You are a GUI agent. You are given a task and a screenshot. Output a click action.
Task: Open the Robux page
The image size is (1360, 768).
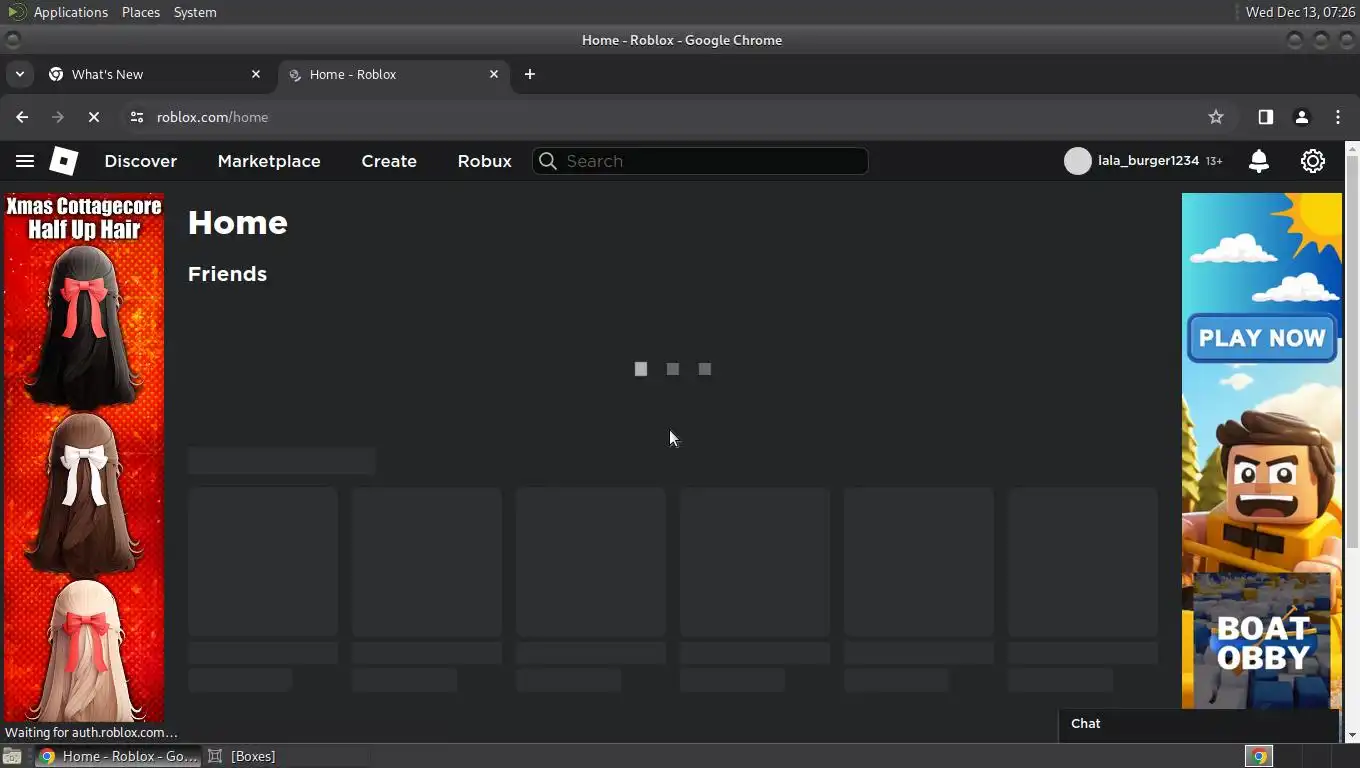click(485, 161)
